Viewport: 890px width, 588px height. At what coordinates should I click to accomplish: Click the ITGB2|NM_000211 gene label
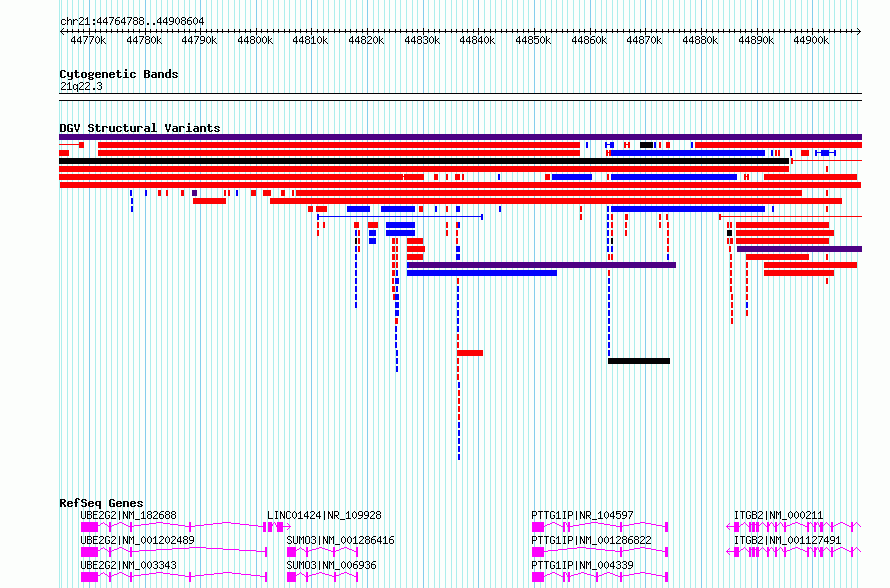778,515
